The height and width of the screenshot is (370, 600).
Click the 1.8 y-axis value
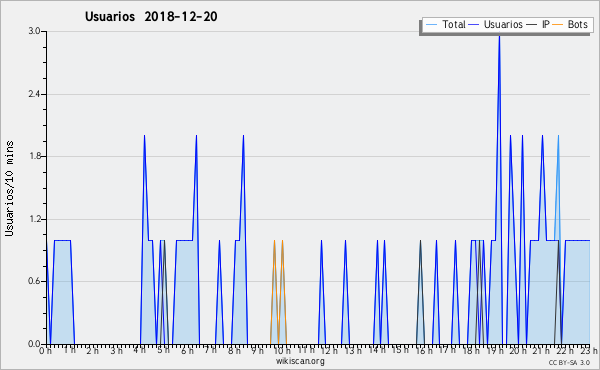point(34,156)
